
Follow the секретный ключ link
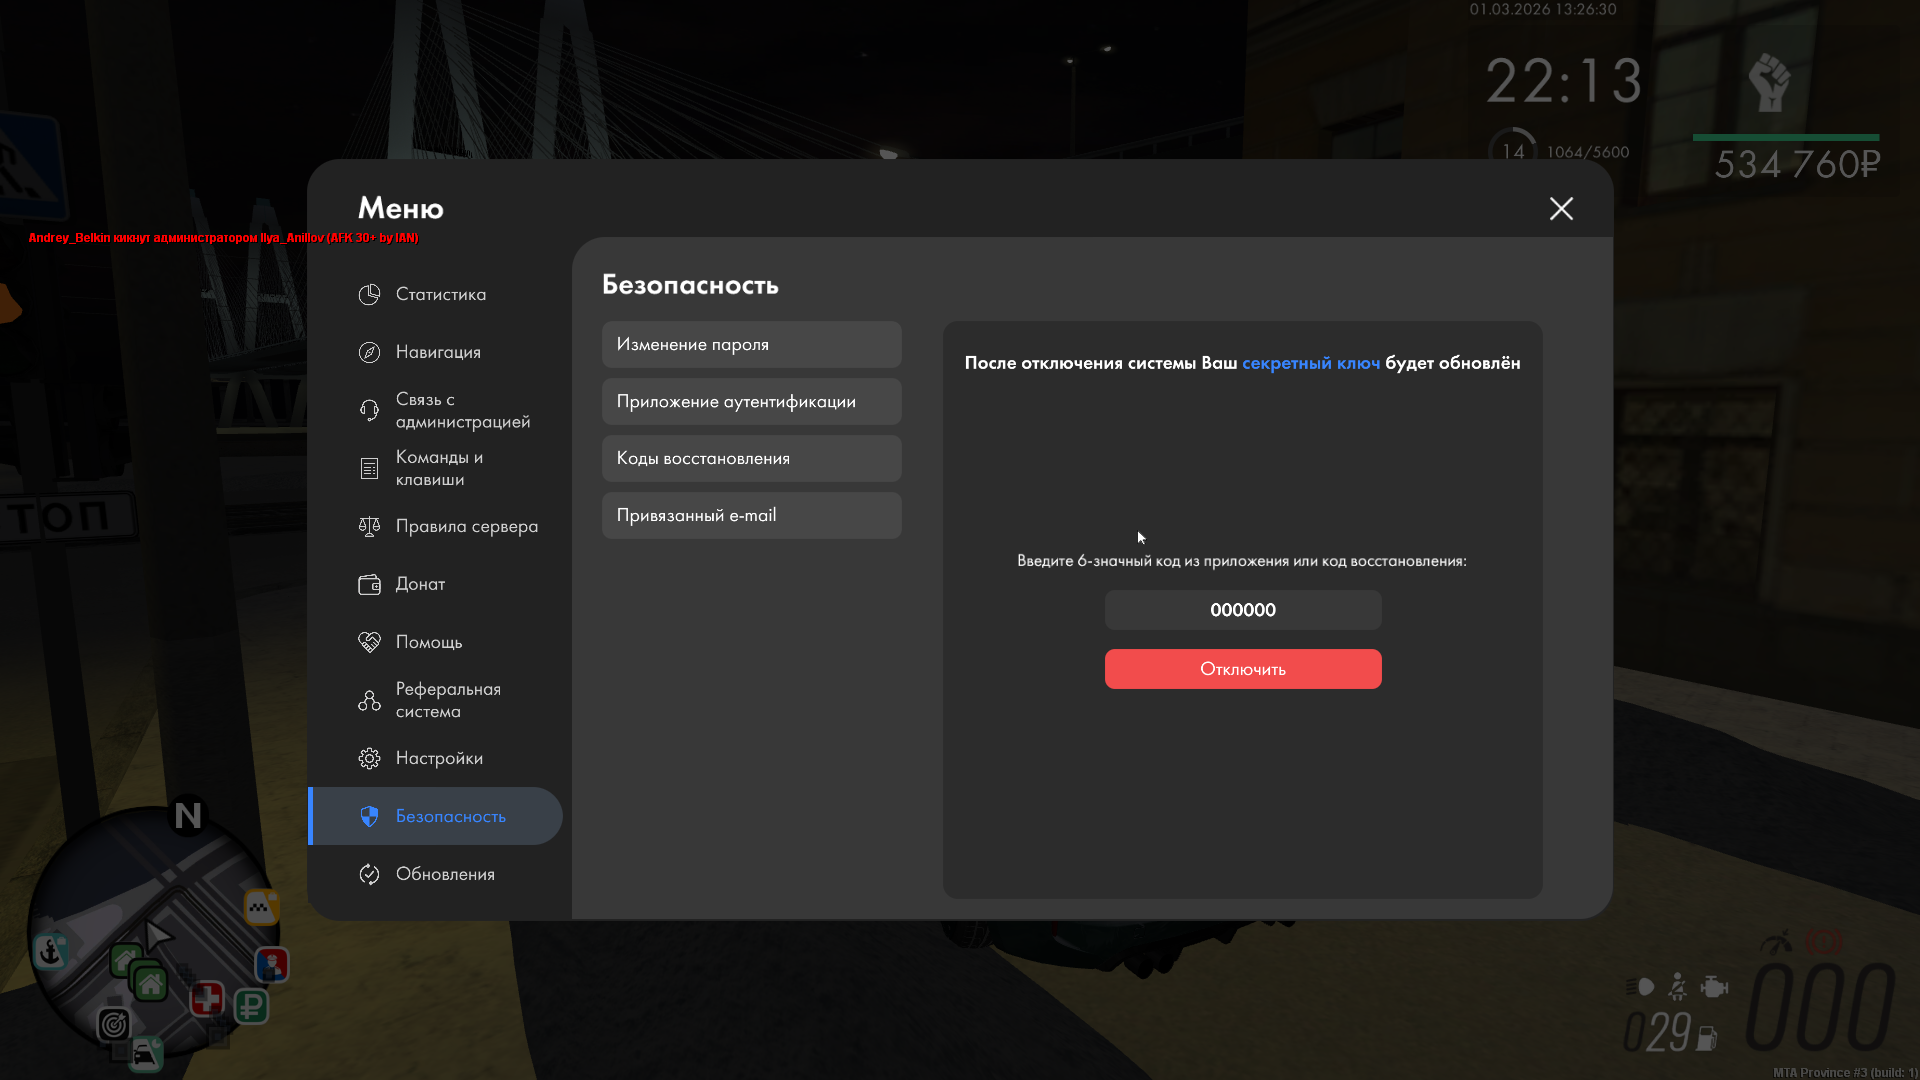pyautogui.click(x=1310, y=363)
